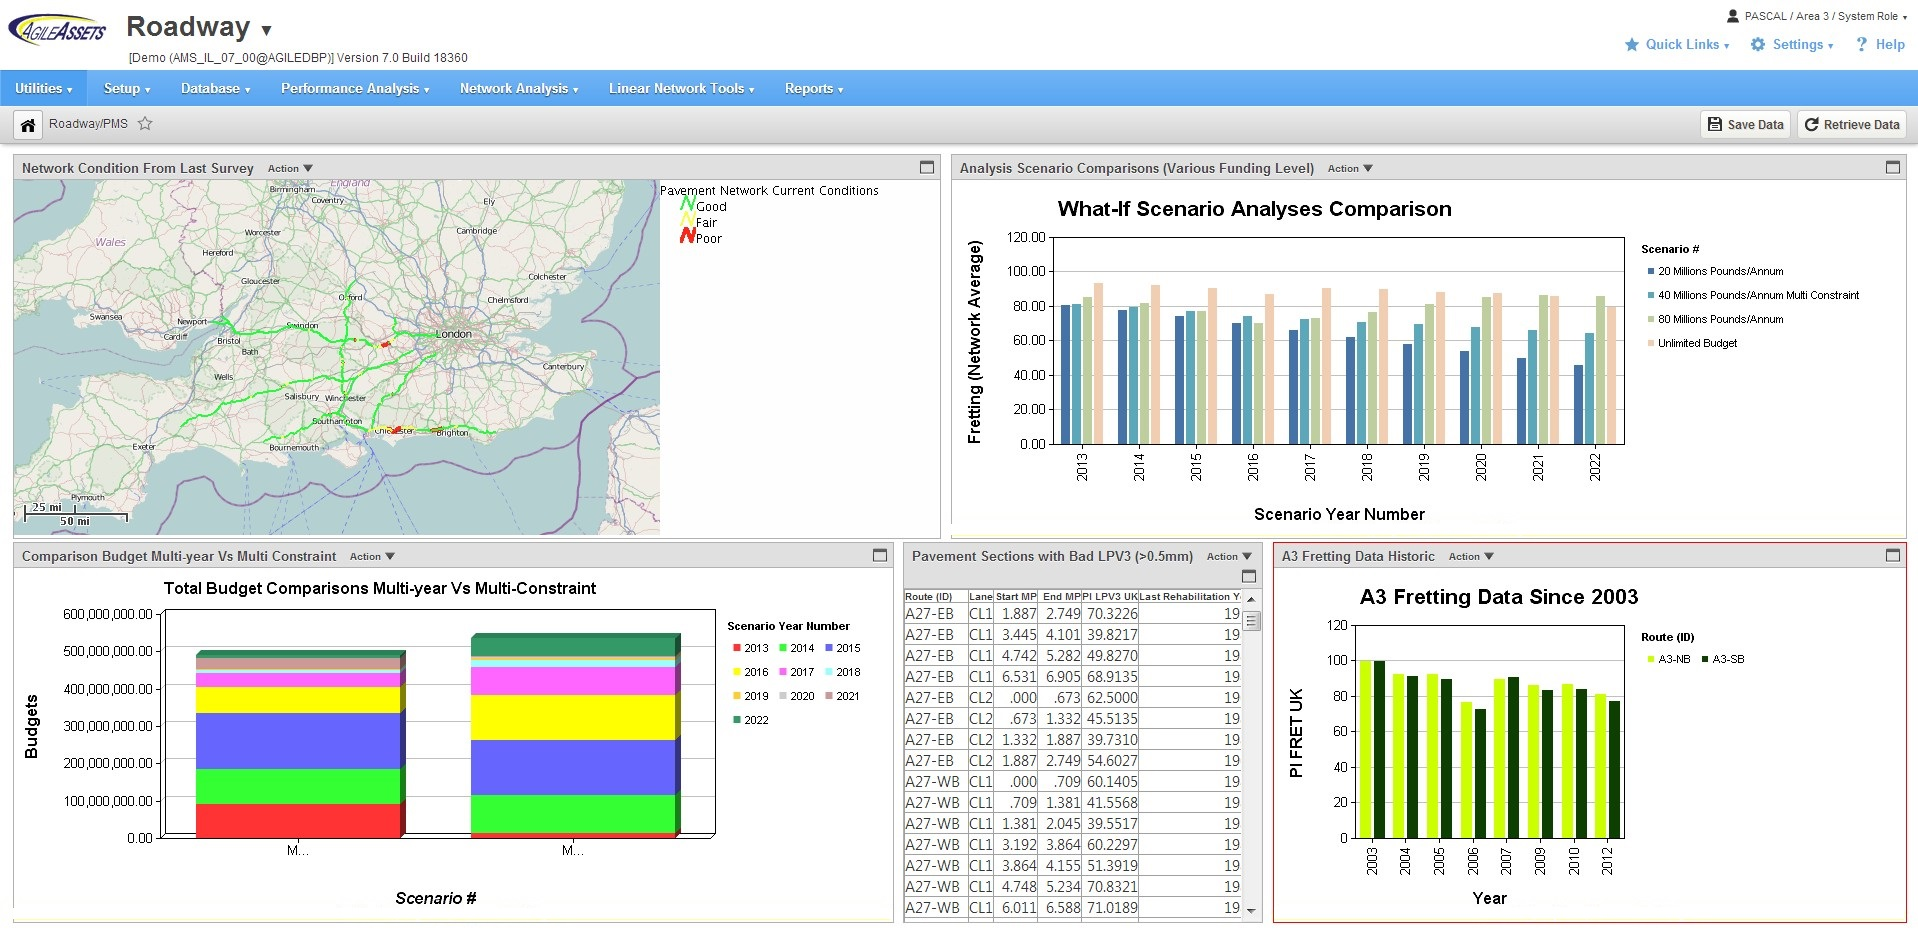Viewport: 1918px width, 942px height.
Task: Expand the Pavement Sections table view icon
Action: (1247, 577)
